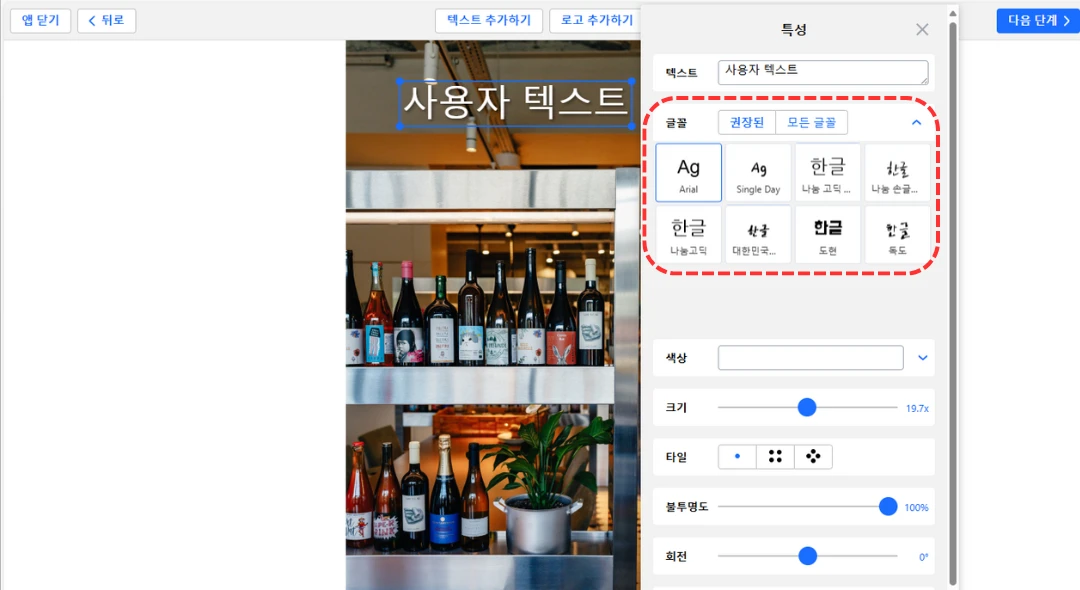Choose the Single Day font tile
Screen dimensions: 1080x590
pos(758,173)
